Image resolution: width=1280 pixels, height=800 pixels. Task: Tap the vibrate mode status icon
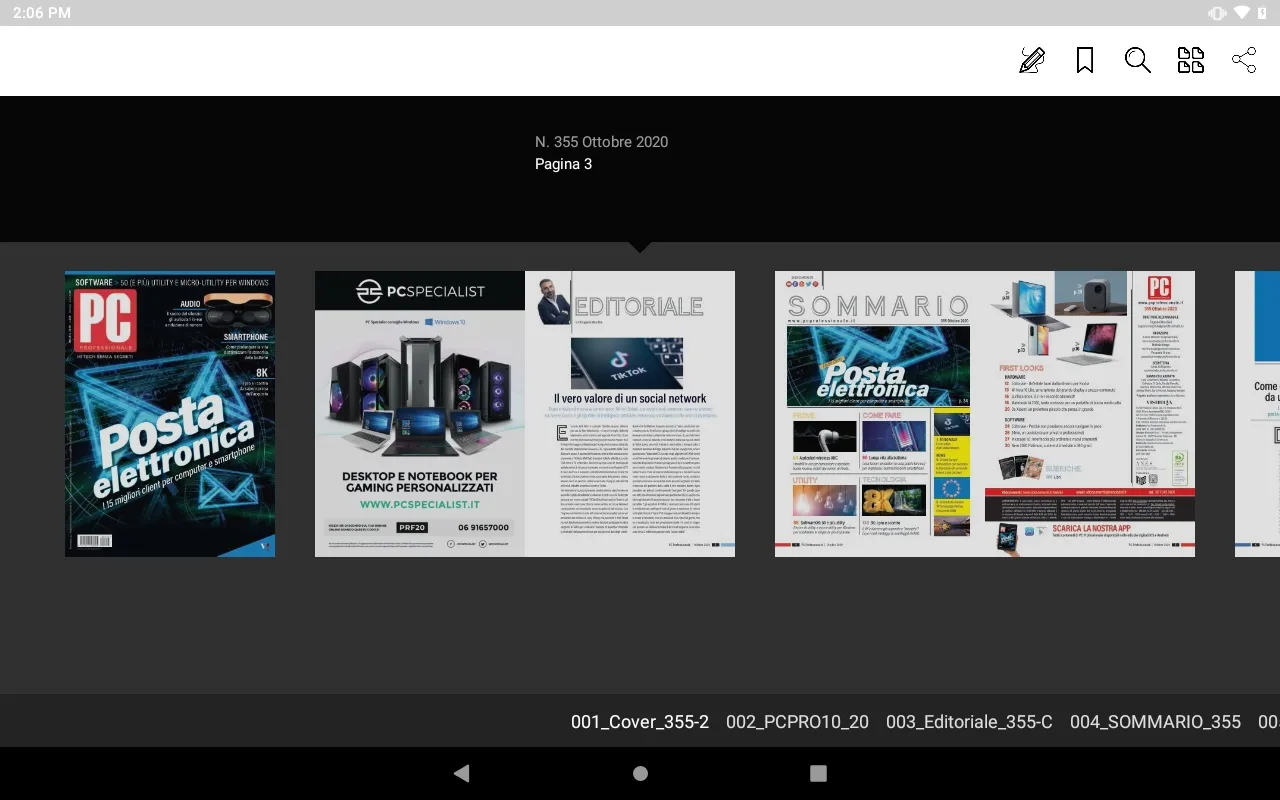pyautogui.click(x=1217, y=13)
